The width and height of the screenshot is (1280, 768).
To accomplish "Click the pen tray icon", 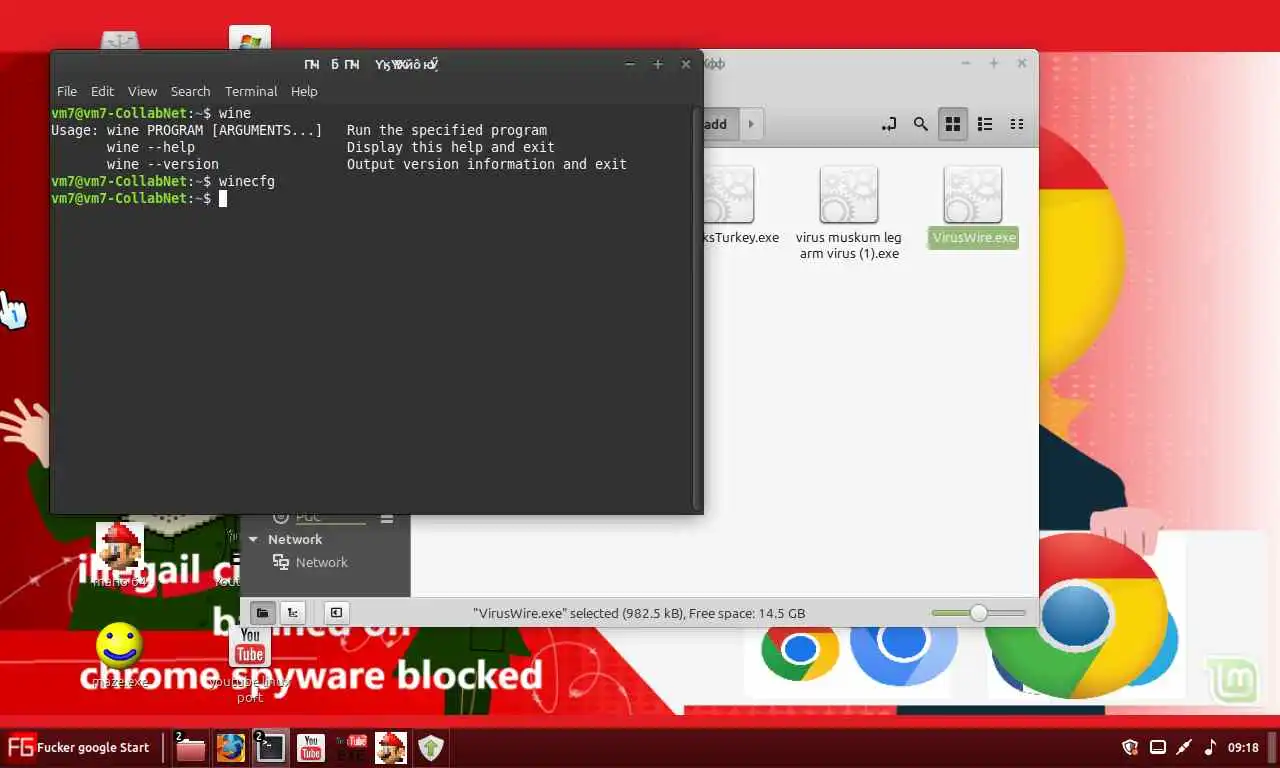I will (1184, 747).
